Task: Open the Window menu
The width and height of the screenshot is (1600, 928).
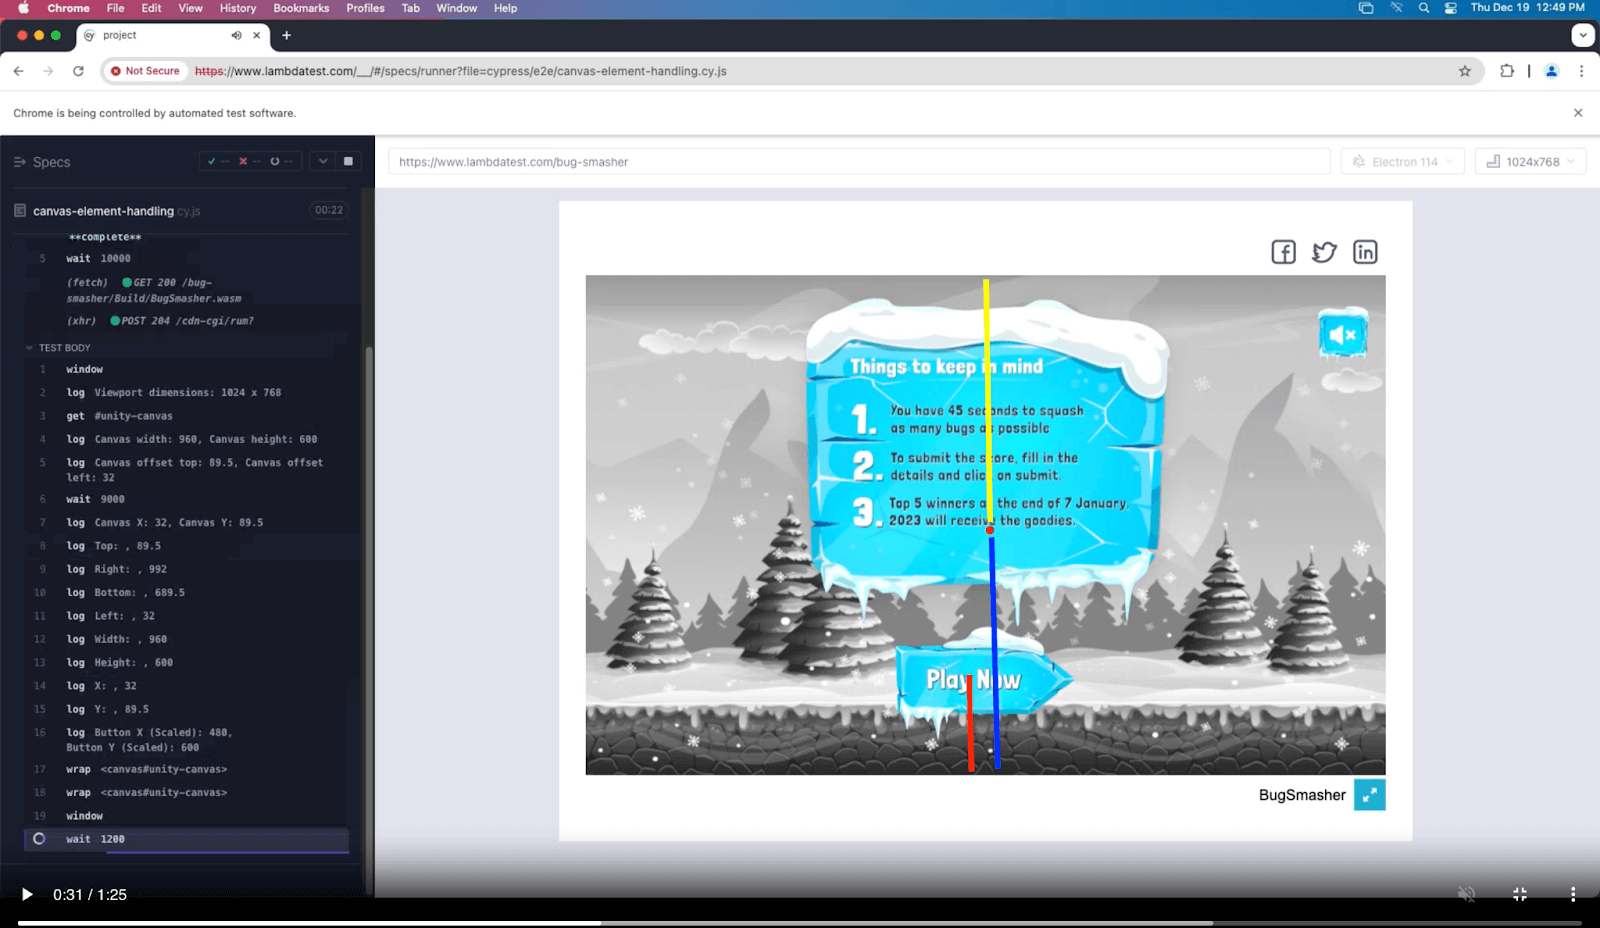Action: coord(456,8)
